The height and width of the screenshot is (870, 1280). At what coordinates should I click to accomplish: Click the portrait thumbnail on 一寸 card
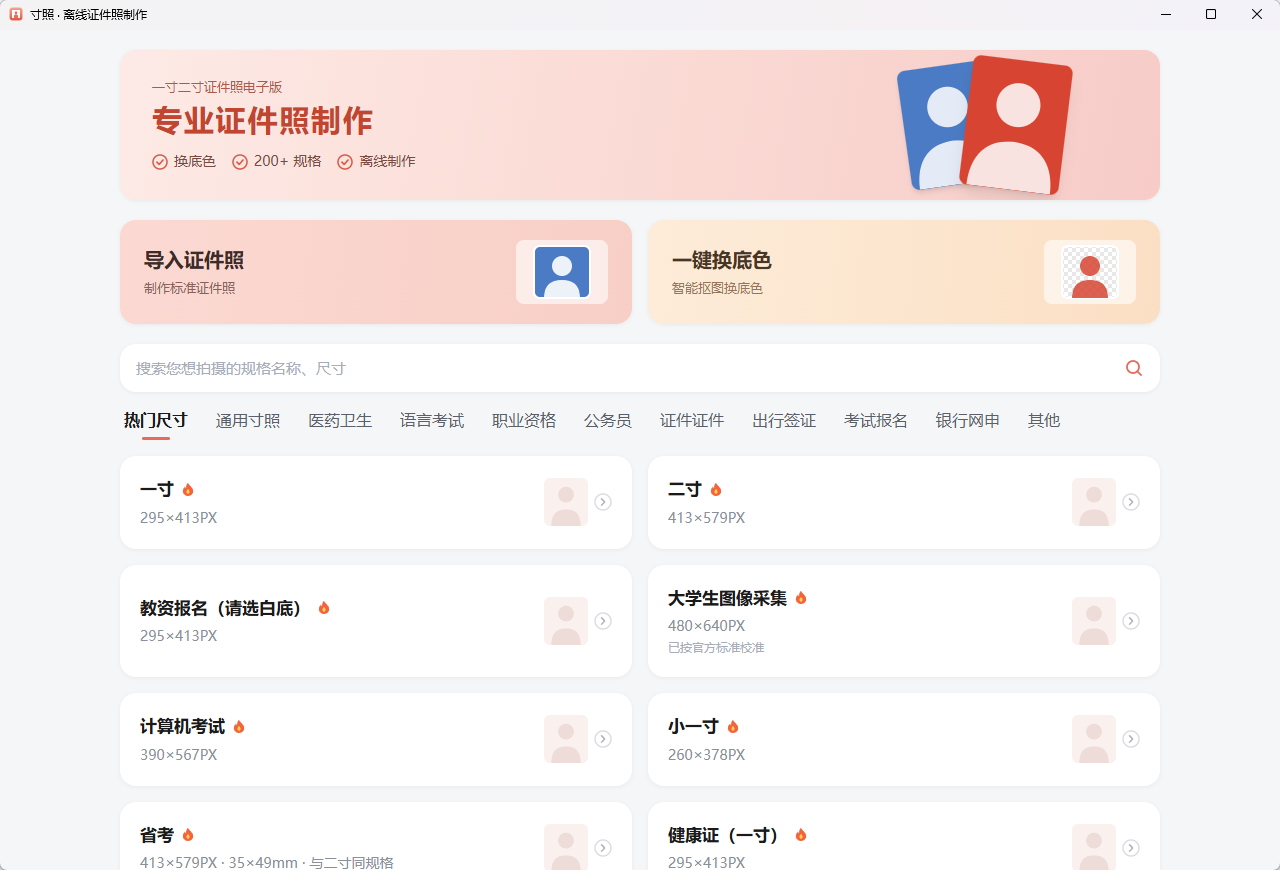[566, 502]
